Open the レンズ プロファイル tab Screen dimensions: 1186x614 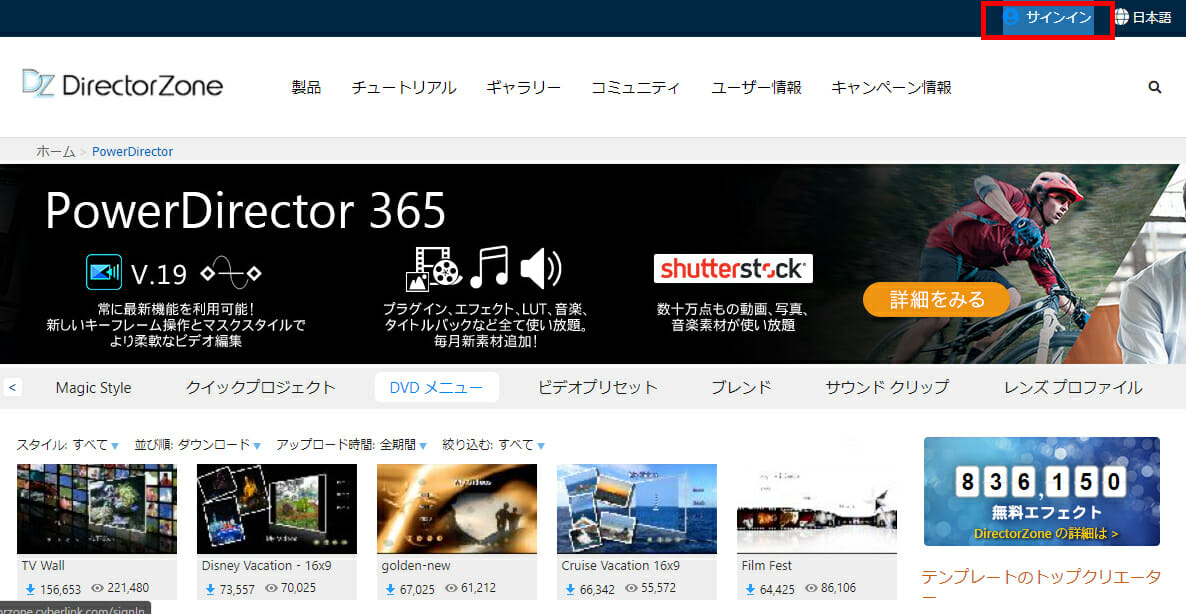pos(1073,387)
